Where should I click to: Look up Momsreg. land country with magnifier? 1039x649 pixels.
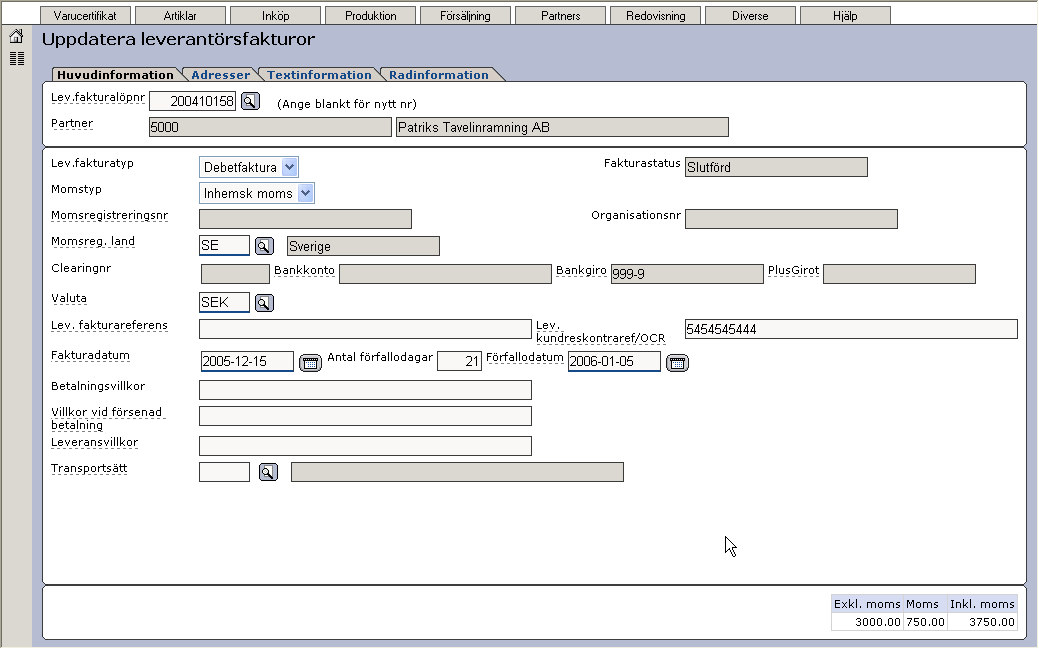coord(264,246)
